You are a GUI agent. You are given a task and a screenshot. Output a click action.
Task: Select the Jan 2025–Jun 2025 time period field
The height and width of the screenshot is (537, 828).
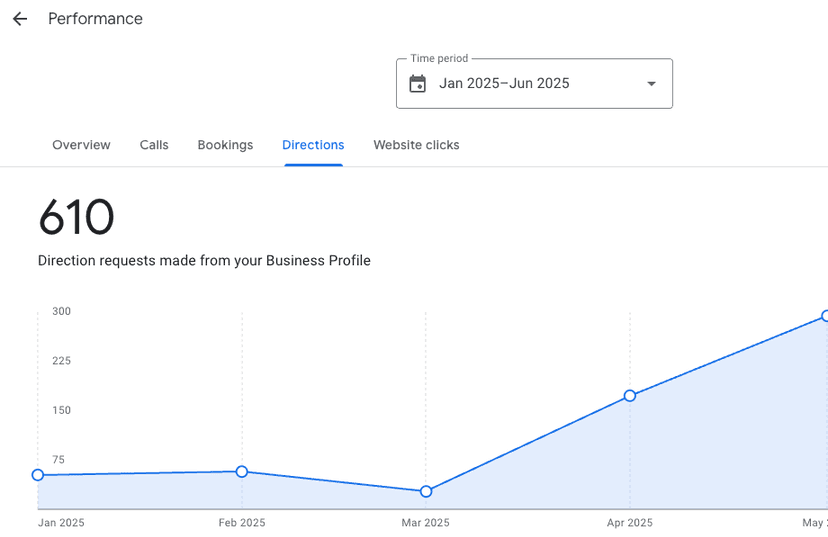tap(534, 83)
